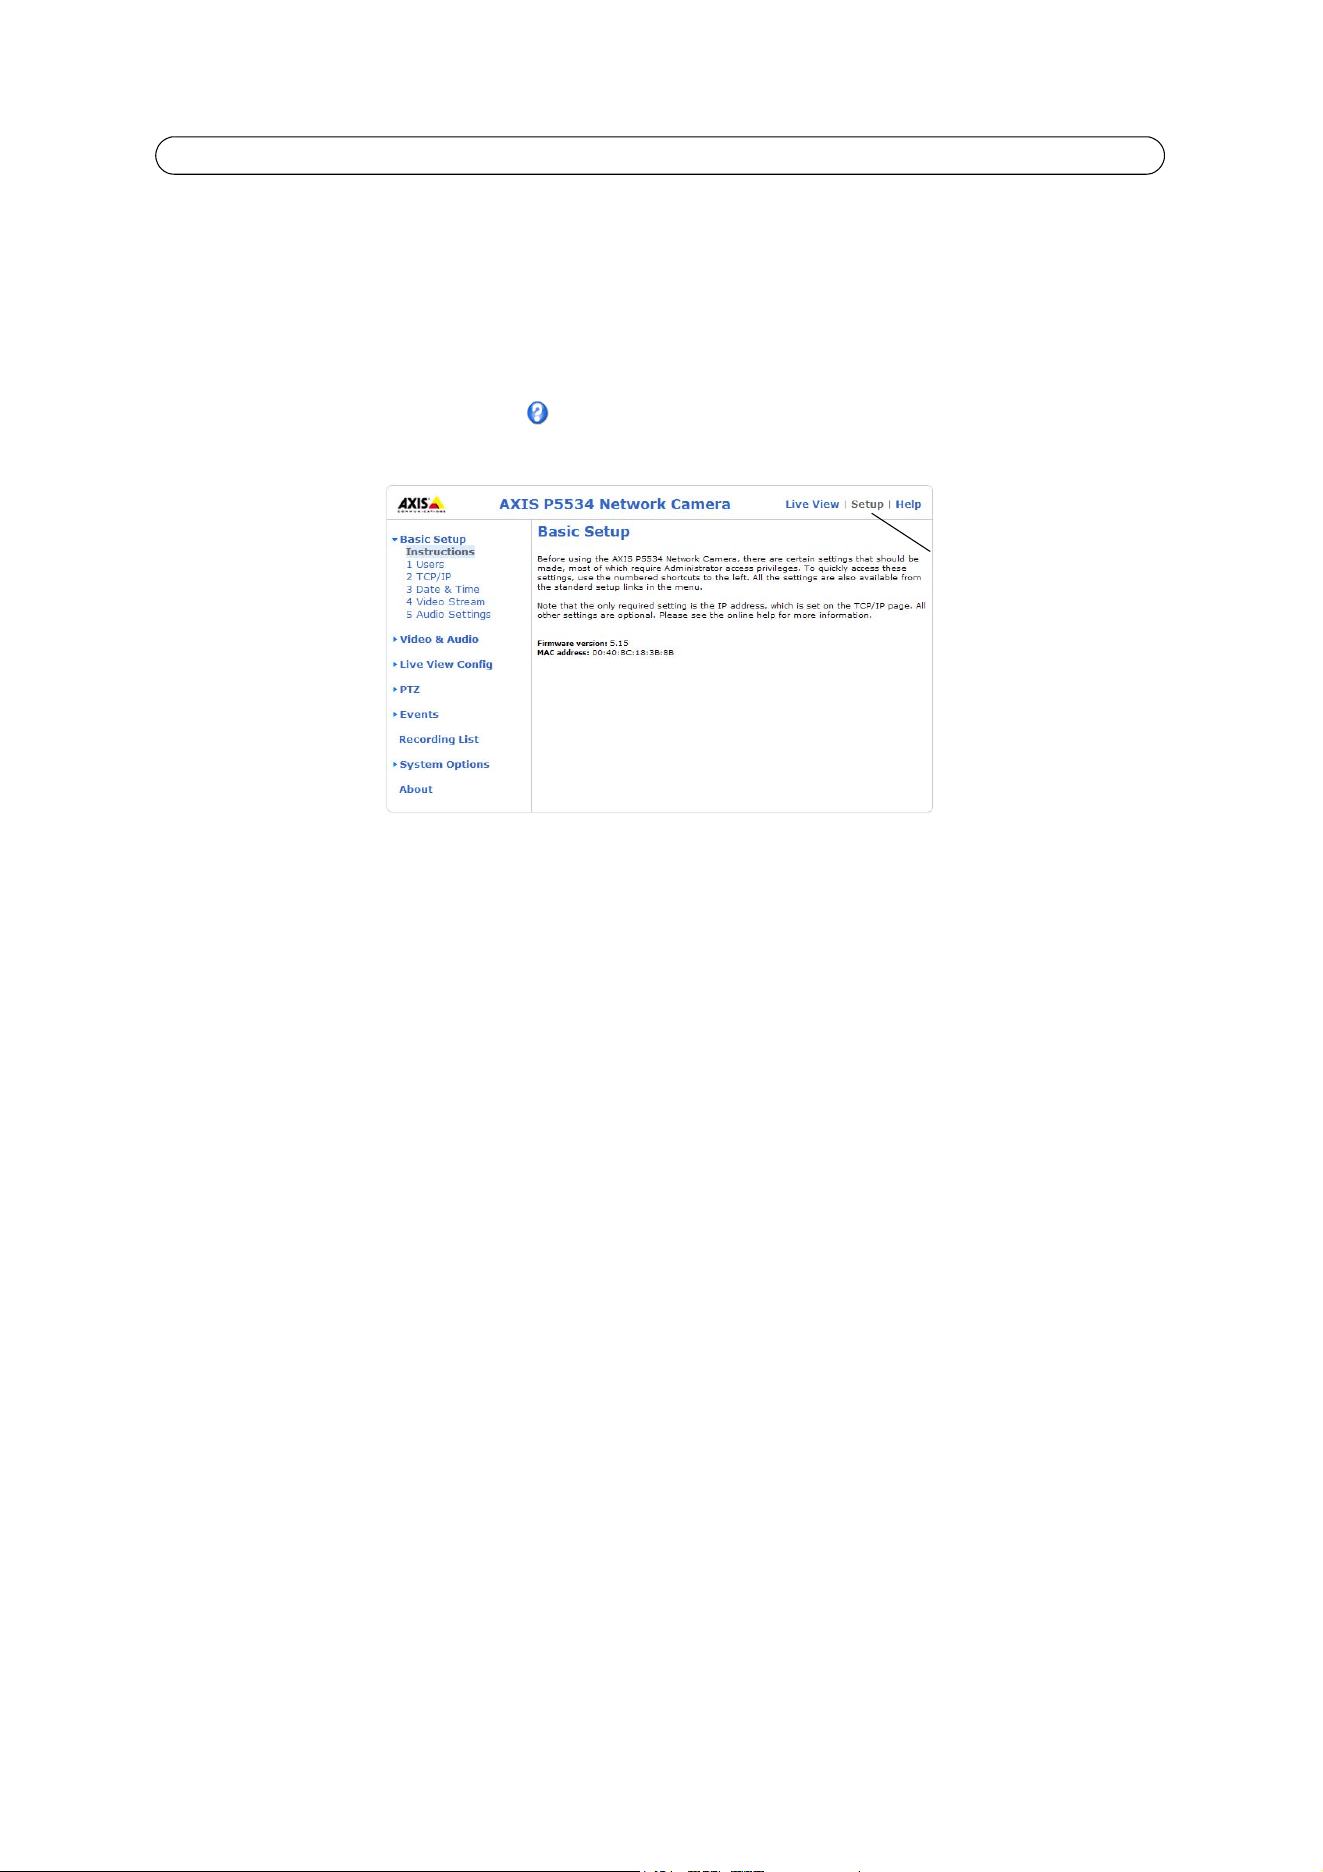
Task: Expand the Events menu section
Action: [416, 714]
